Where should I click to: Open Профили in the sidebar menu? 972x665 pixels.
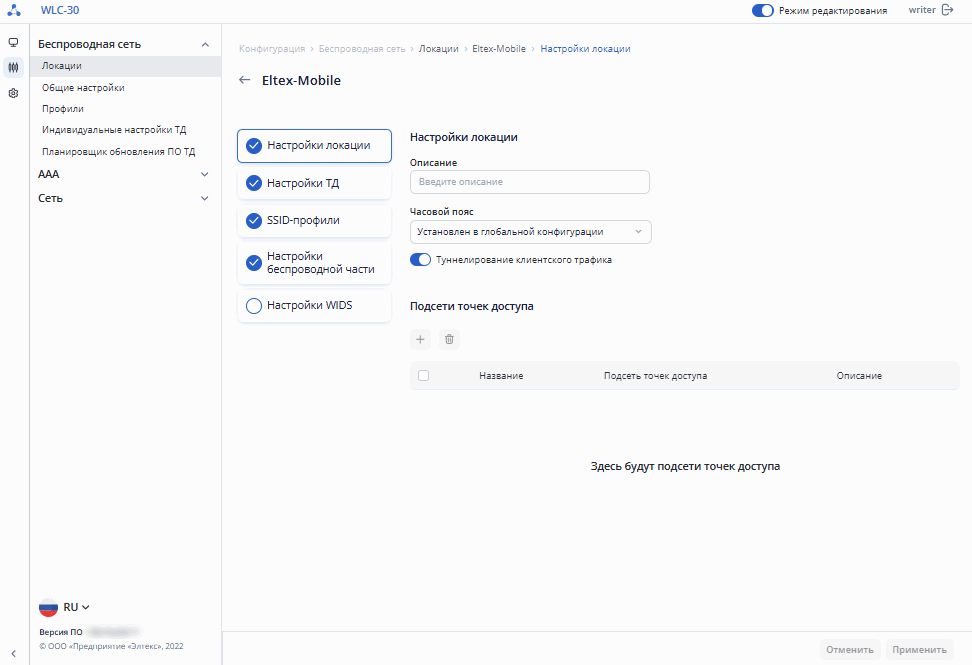tap(63, 108)
